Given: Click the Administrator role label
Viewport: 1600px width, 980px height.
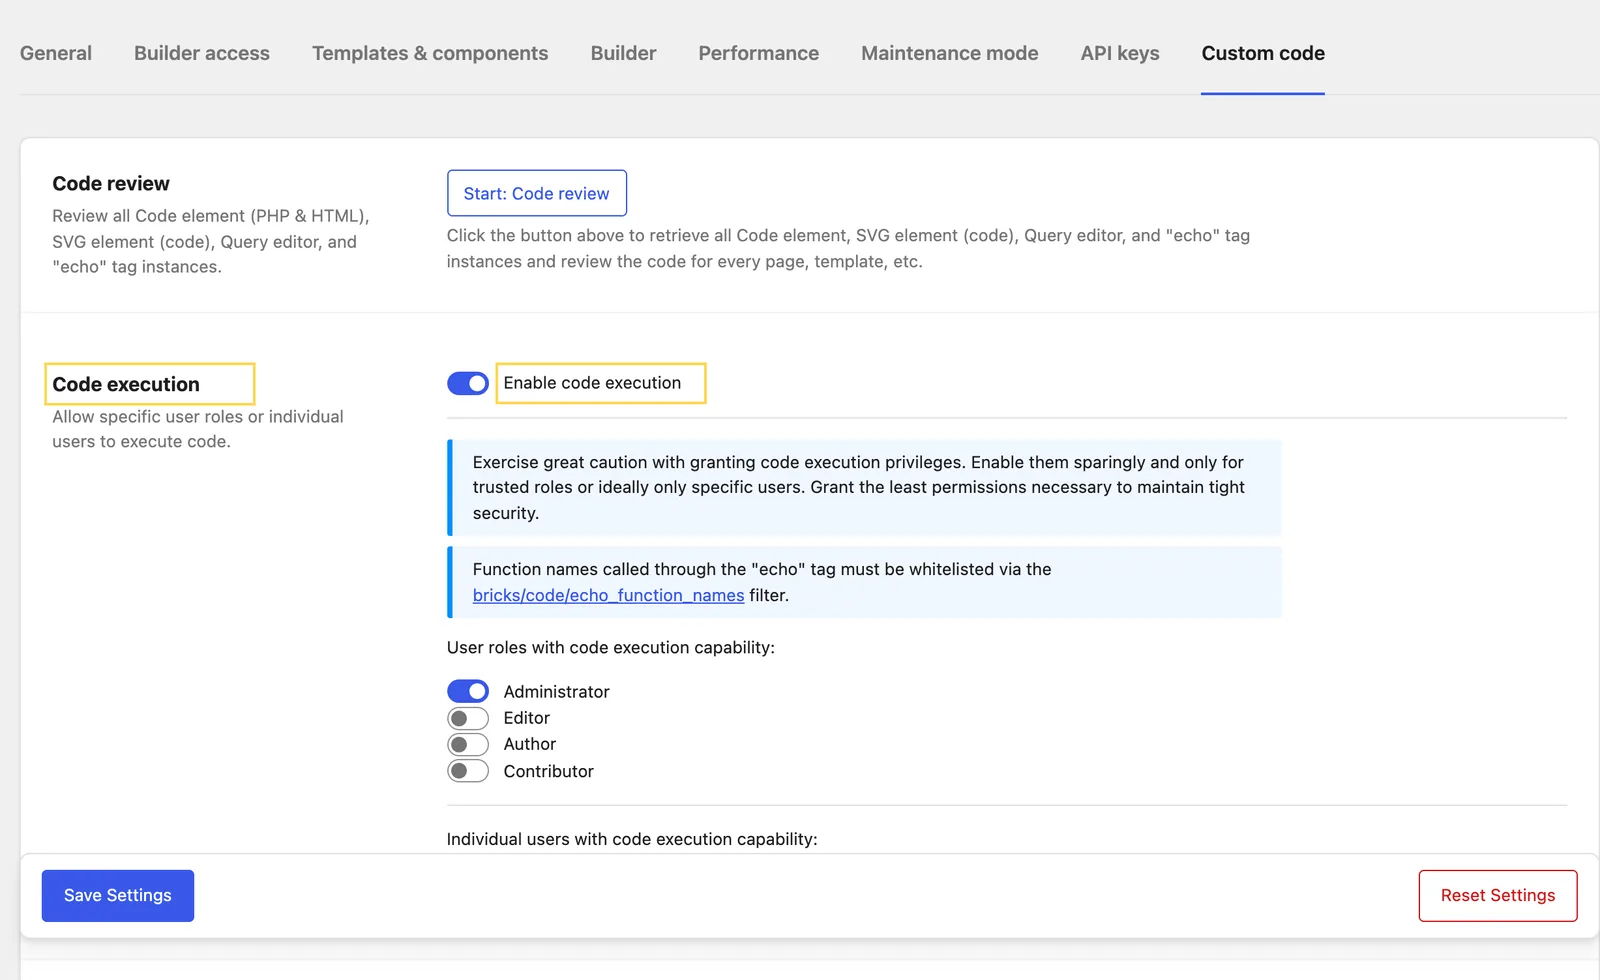Looking at the screenshot, I should [x=557, y=692].
